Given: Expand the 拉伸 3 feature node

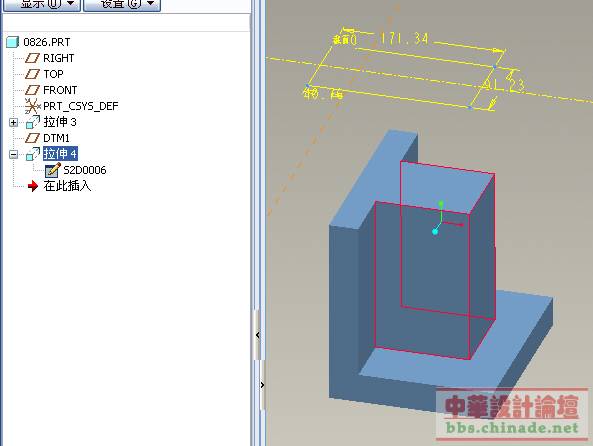Looking at the screenshot, I should pos(13,123).
